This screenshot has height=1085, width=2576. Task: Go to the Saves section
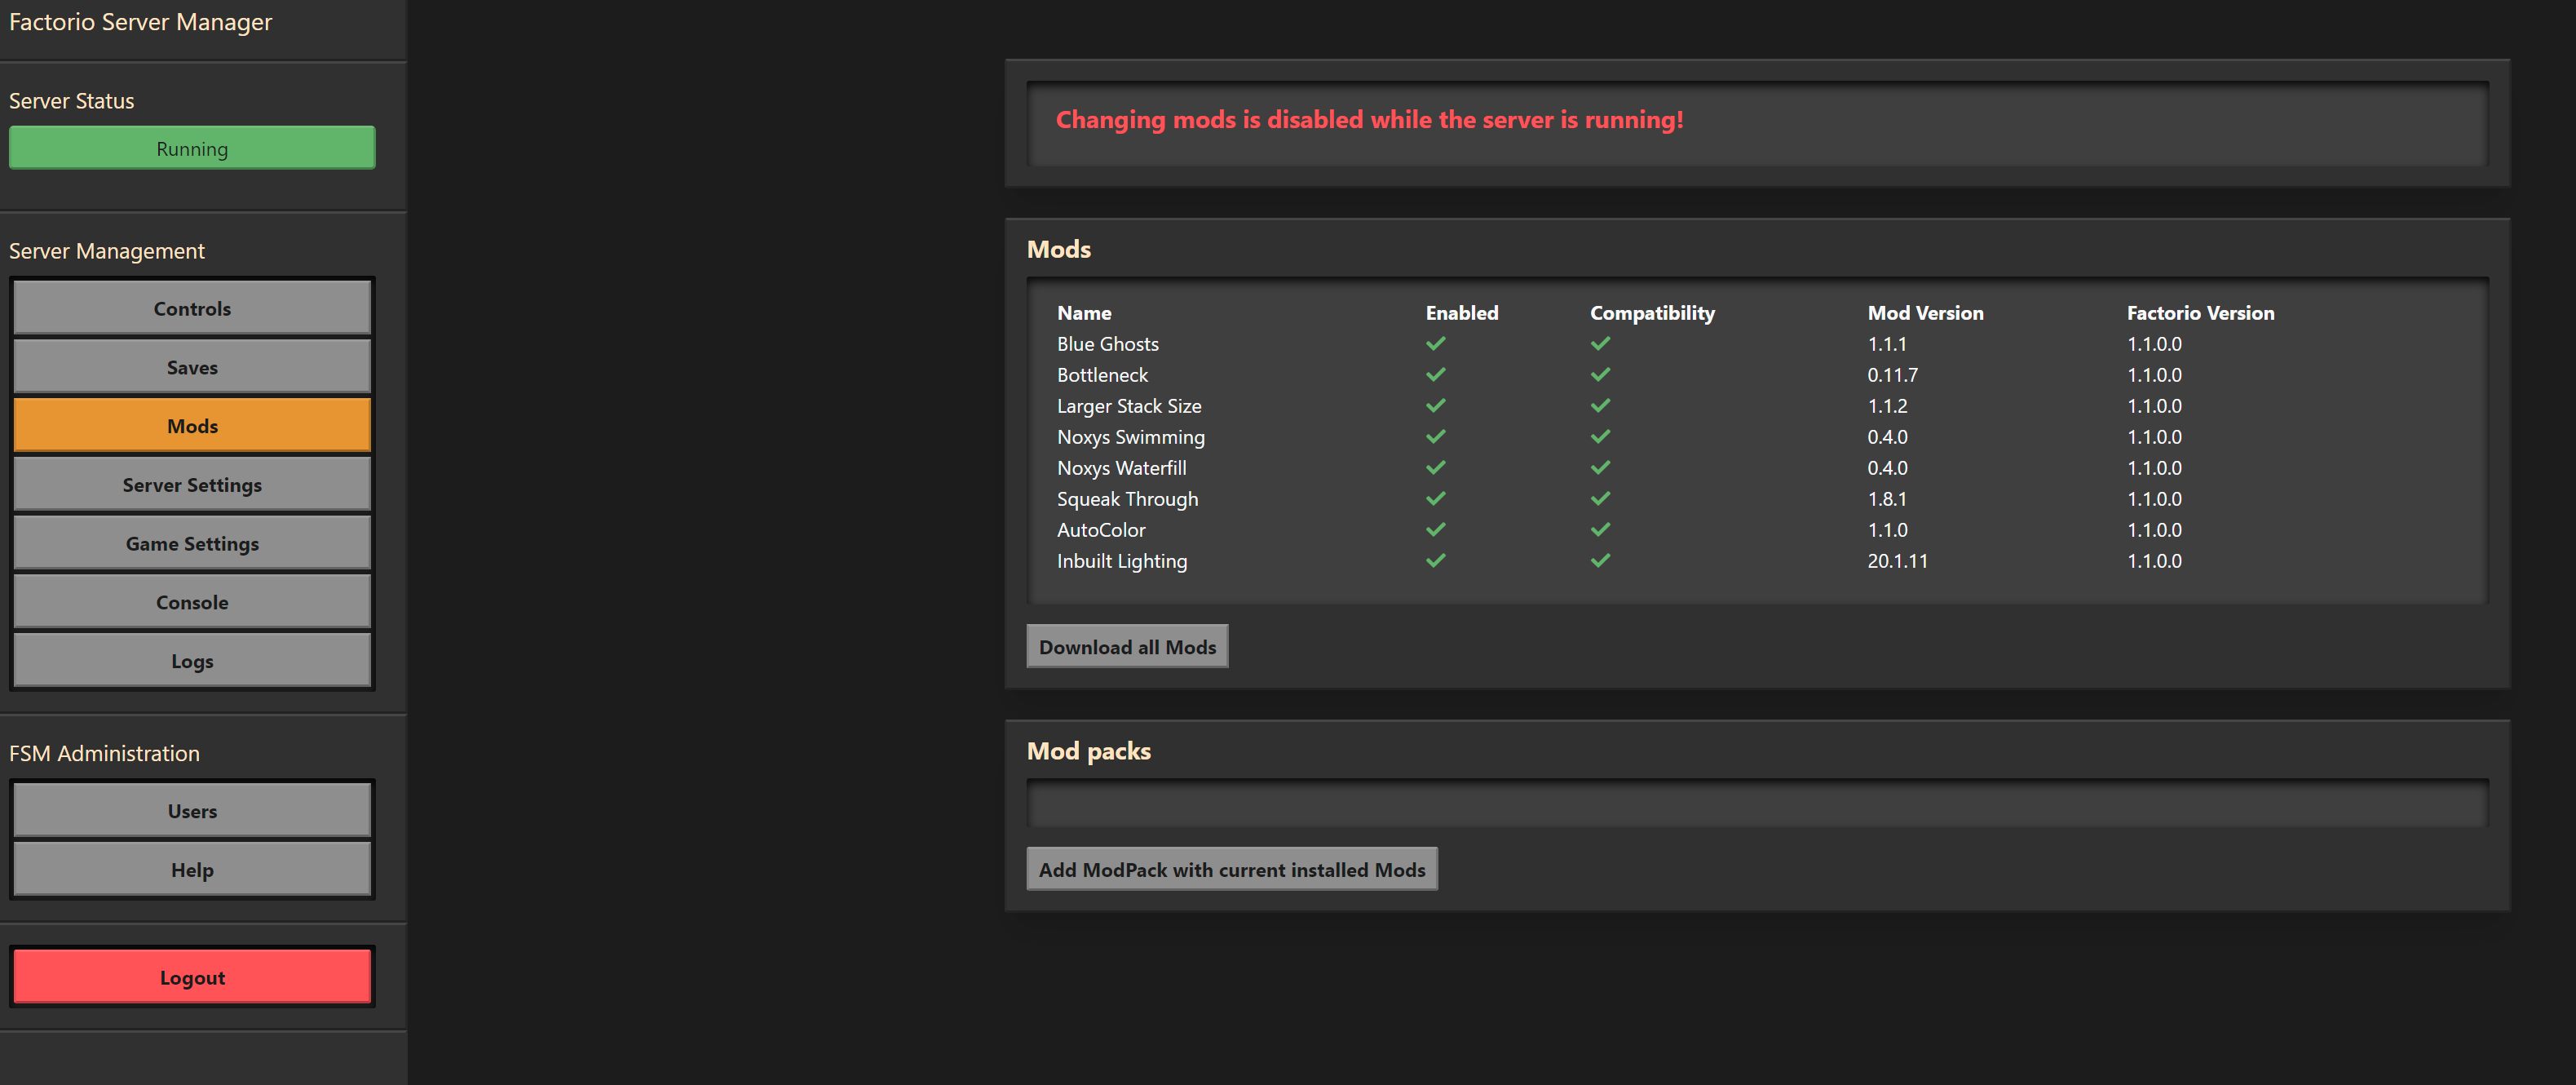point(192,367)
